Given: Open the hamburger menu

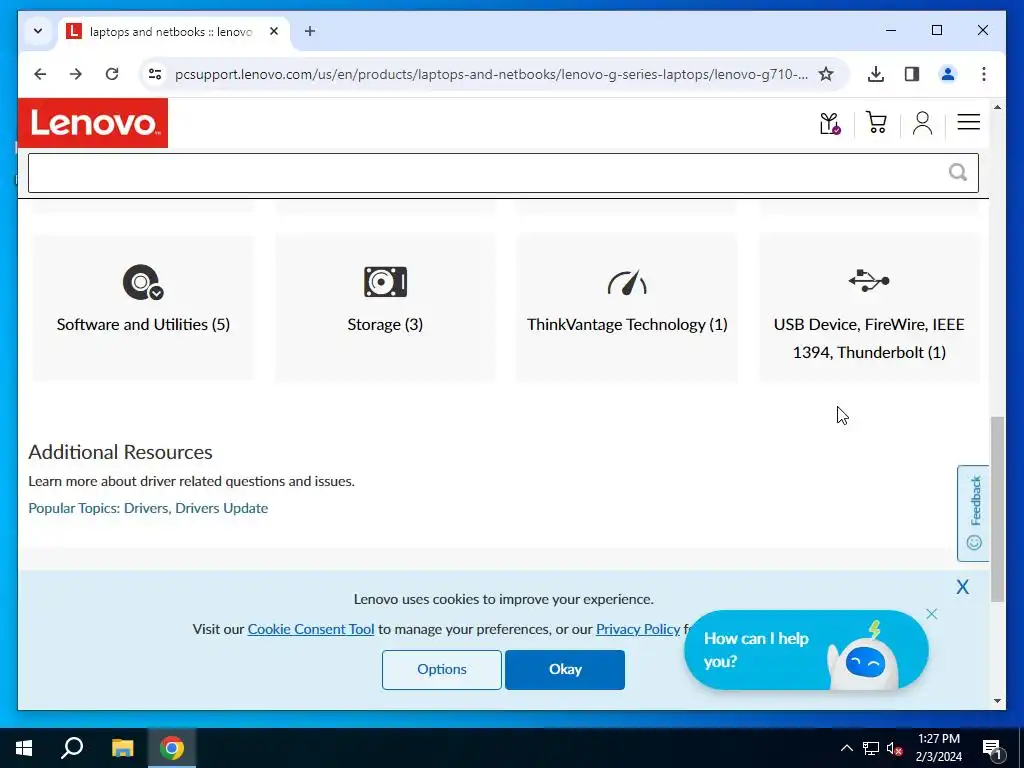Looking at the screenshot, I should pos(968,121).
